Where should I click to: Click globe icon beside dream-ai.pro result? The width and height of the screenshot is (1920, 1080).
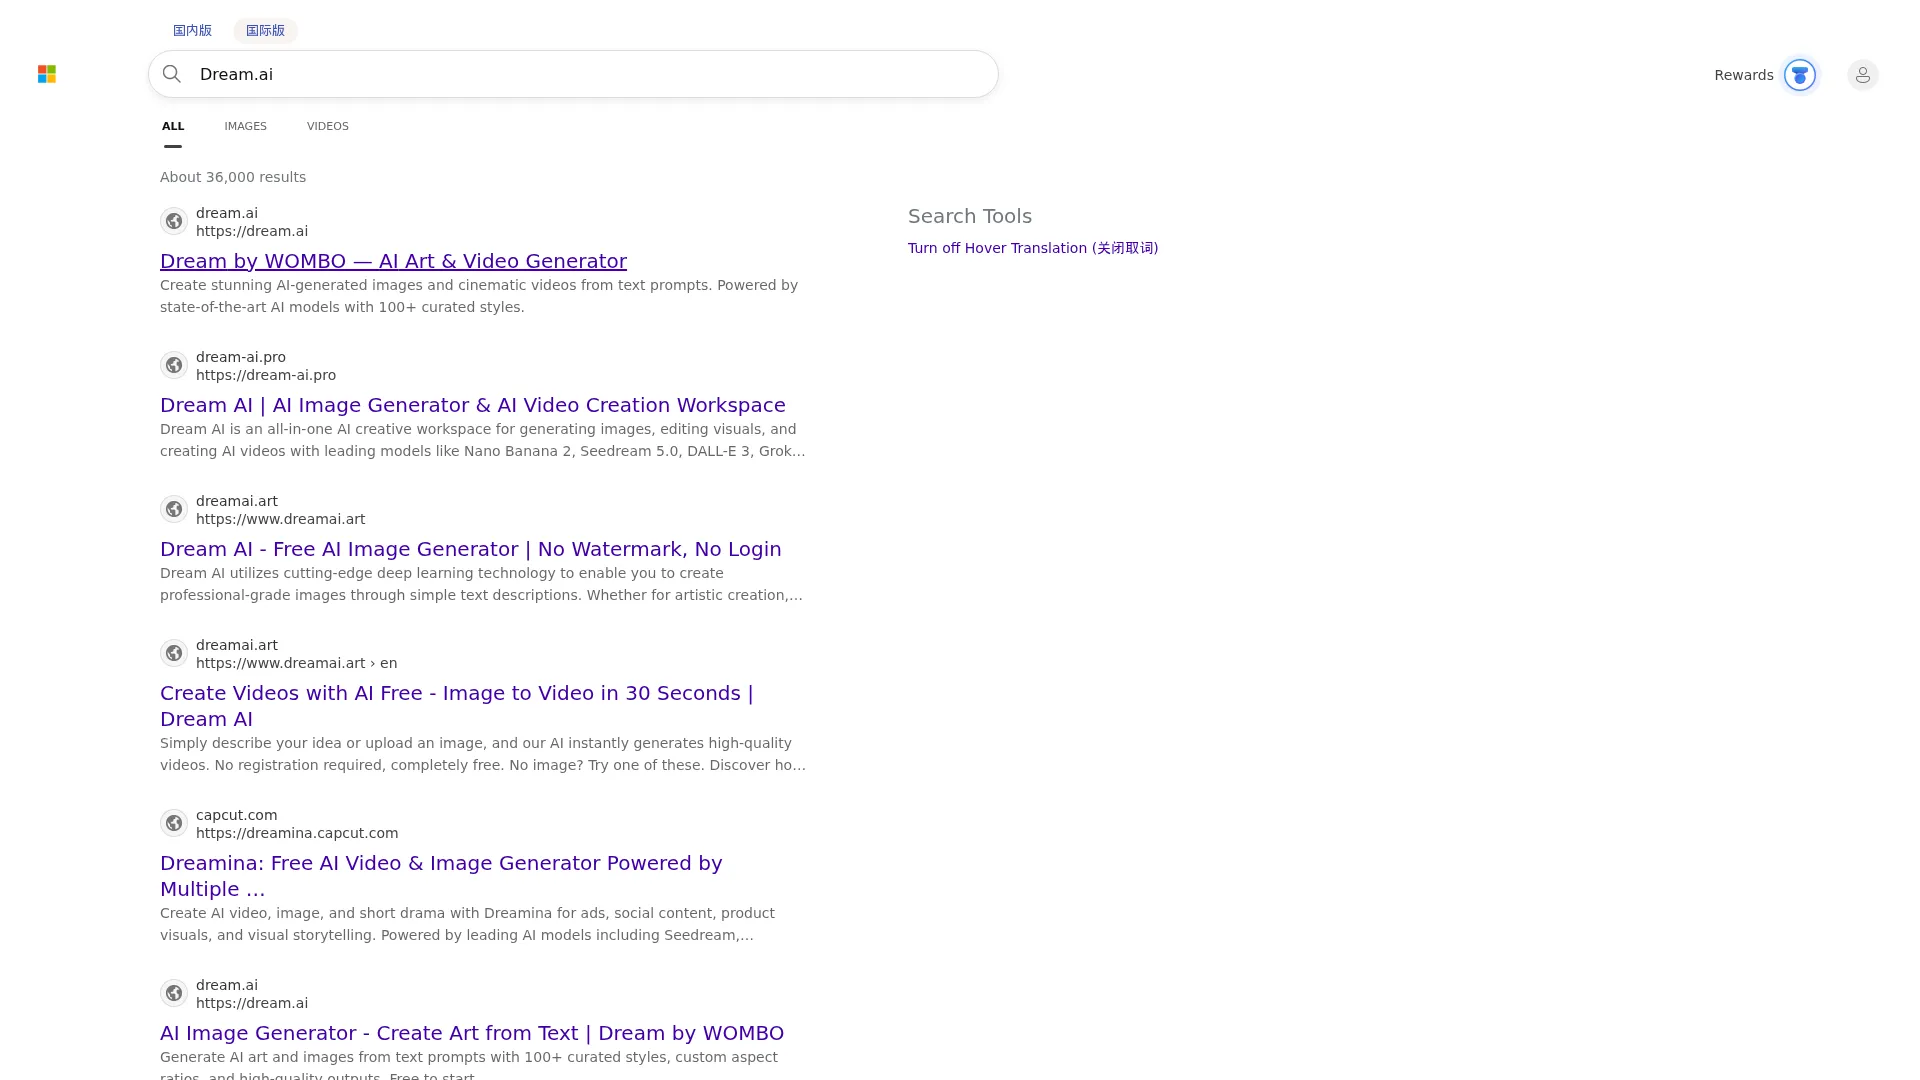(174, 365)
